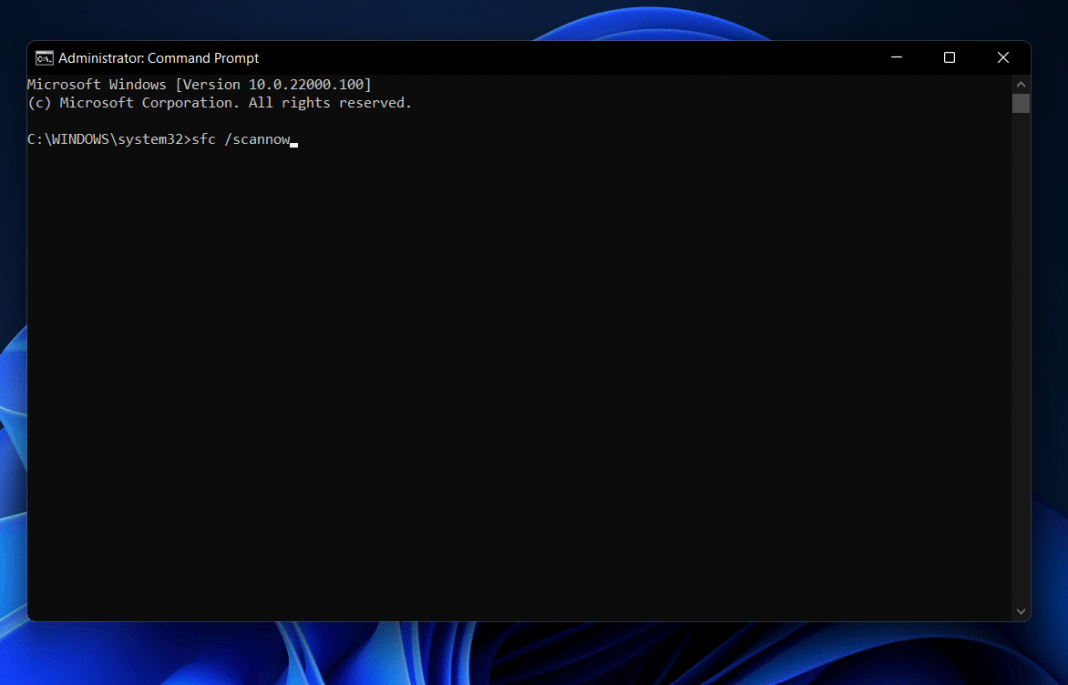
Task: Click the Microsoft Corporation copyright line
Action: 218,102
